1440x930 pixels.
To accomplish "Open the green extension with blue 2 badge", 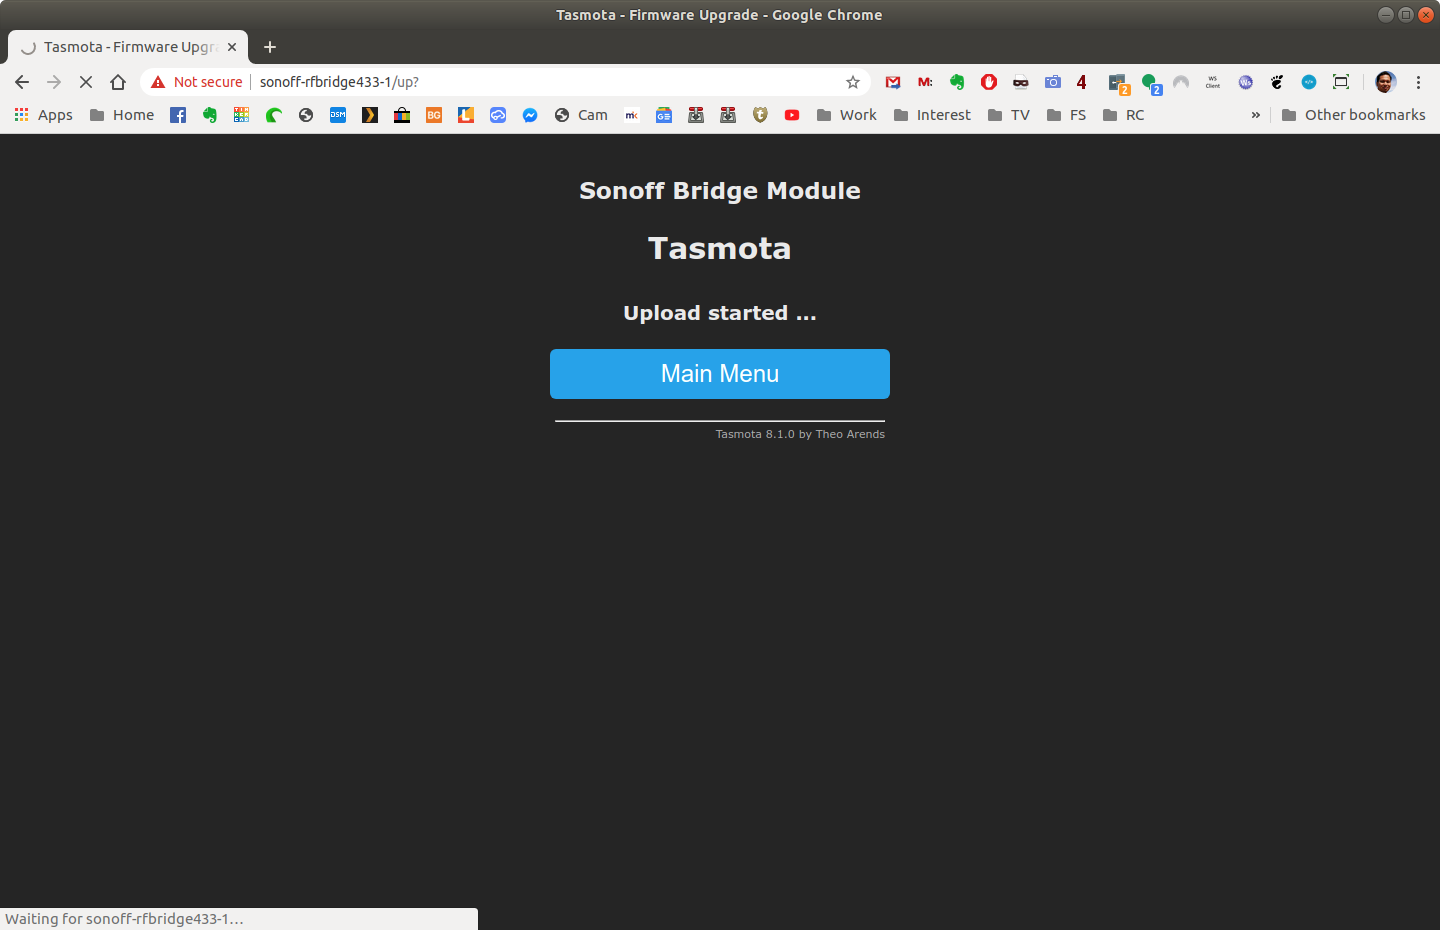I will pos(1151,84).
